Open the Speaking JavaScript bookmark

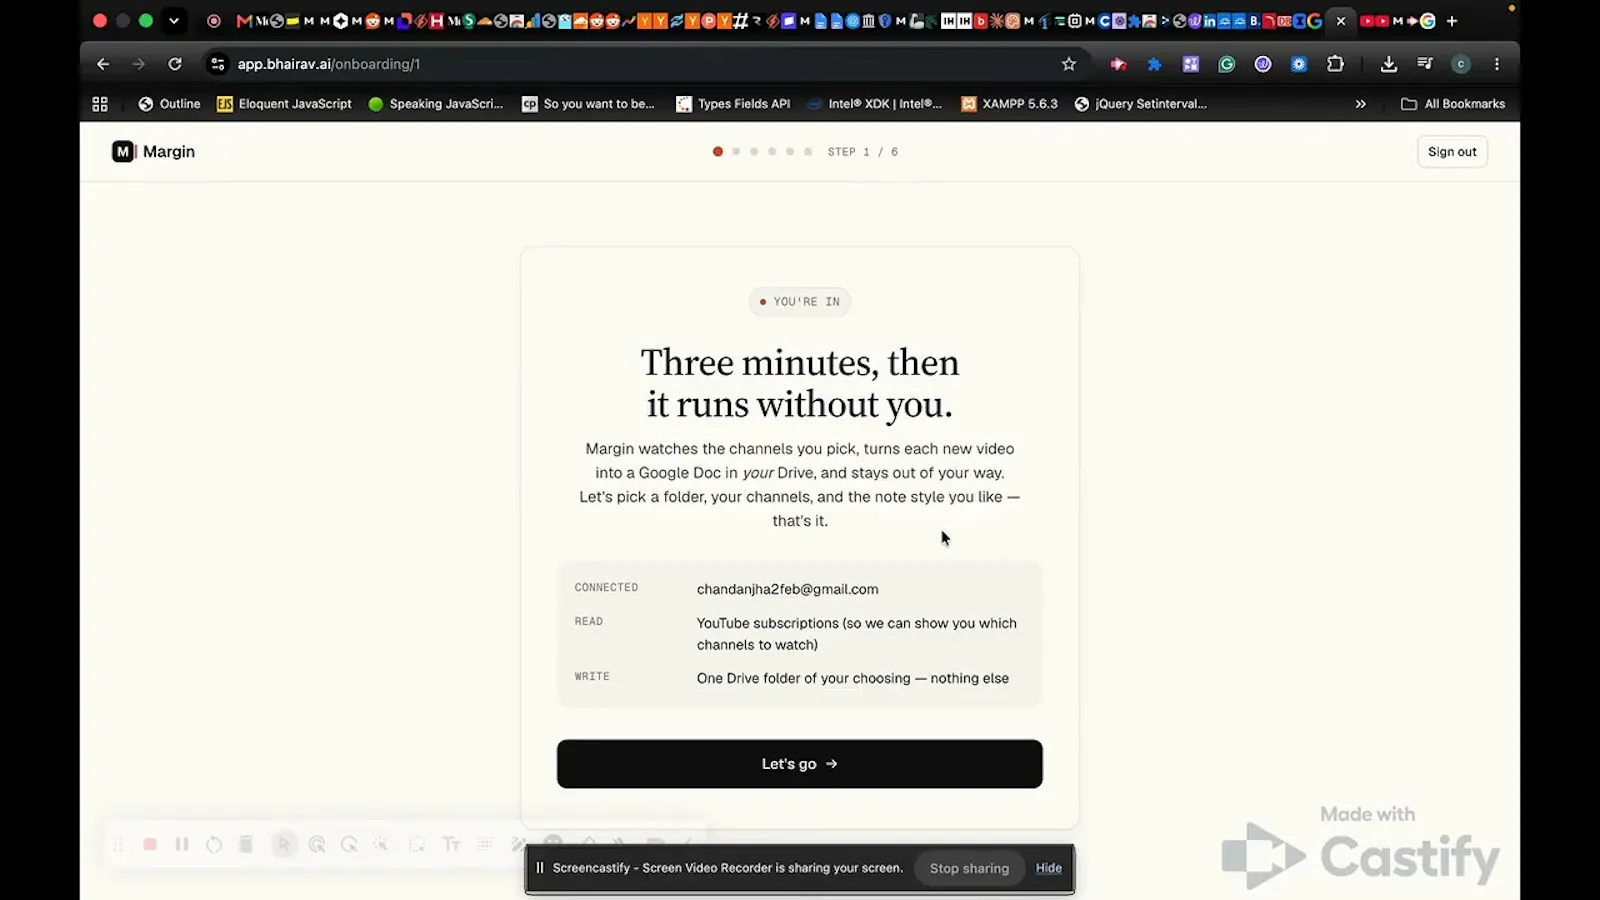(x=436, y=104)
